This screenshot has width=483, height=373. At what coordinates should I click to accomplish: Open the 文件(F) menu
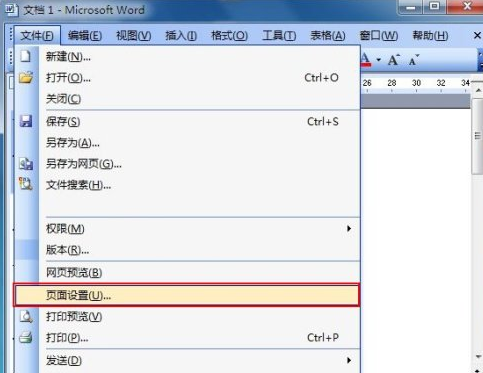(x=37, y=35)
